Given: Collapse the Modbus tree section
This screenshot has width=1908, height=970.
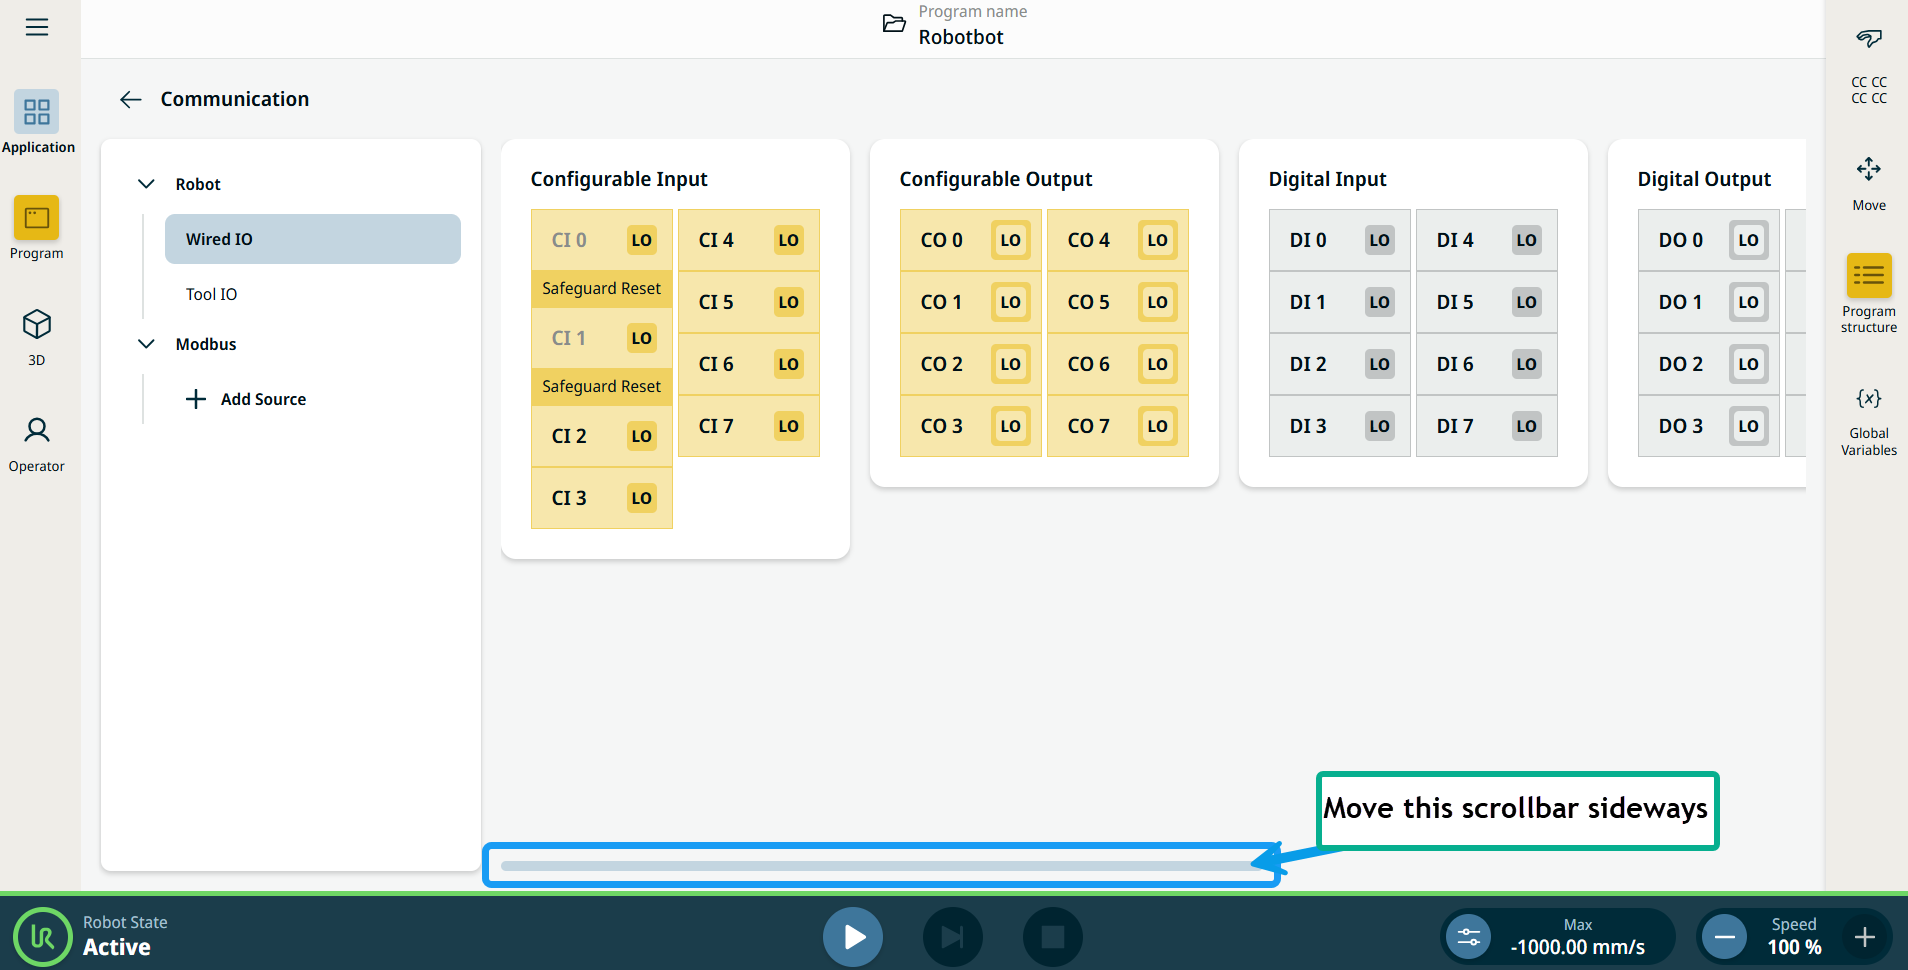Looking at the screenshot, I should [x=146, y=344].
